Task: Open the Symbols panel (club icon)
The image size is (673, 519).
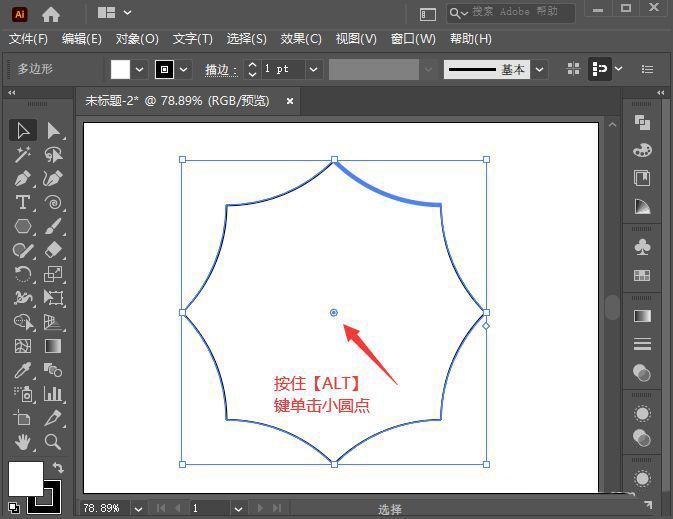Action: [642, 247]
